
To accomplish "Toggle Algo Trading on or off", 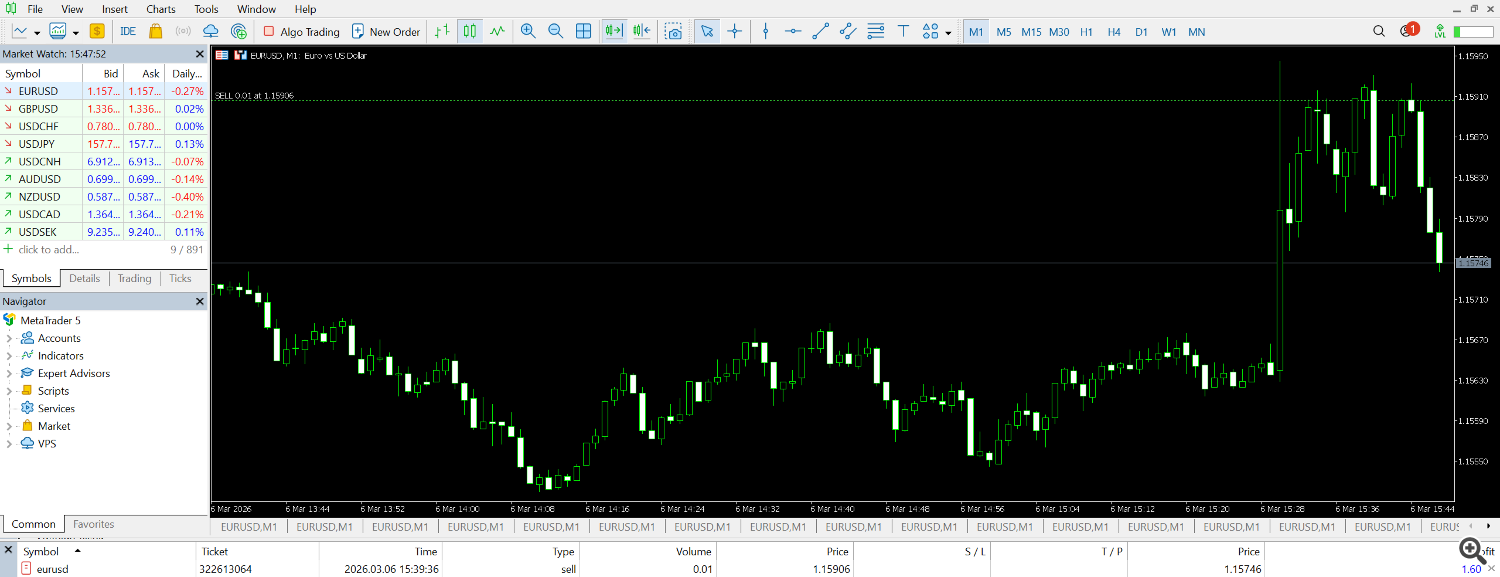I will coord(301,31).
